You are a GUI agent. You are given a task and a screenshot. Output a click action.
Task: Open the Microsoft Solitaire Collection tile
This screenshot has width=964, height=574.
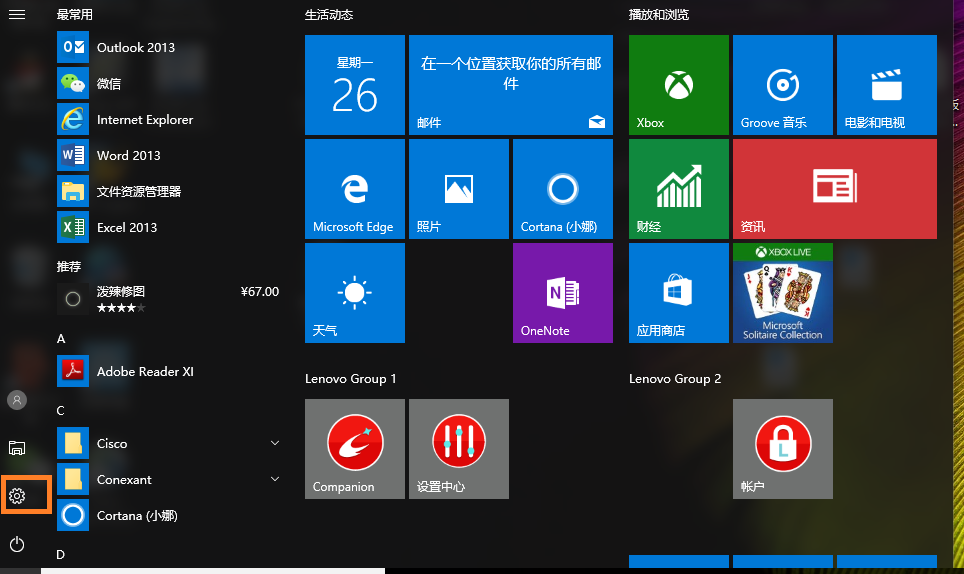783,293
